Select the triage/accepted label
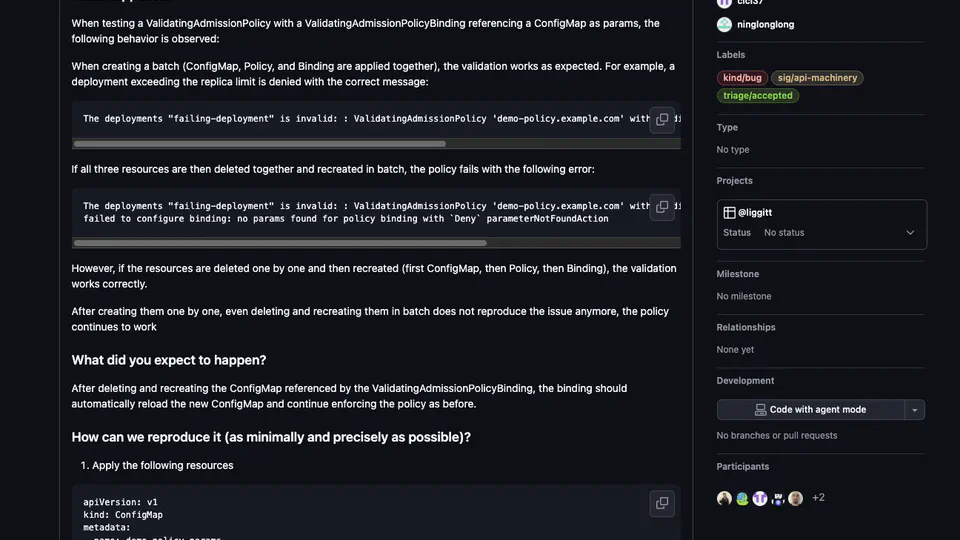Screen dimensions: 960x540 (x=757, y=96)
